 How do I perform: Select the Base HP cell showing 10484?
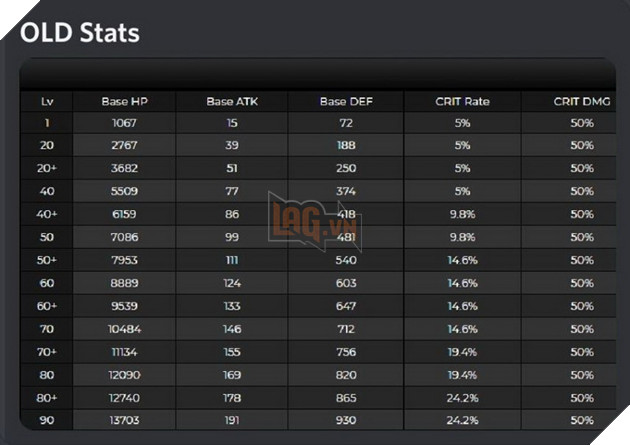point(124,327)
